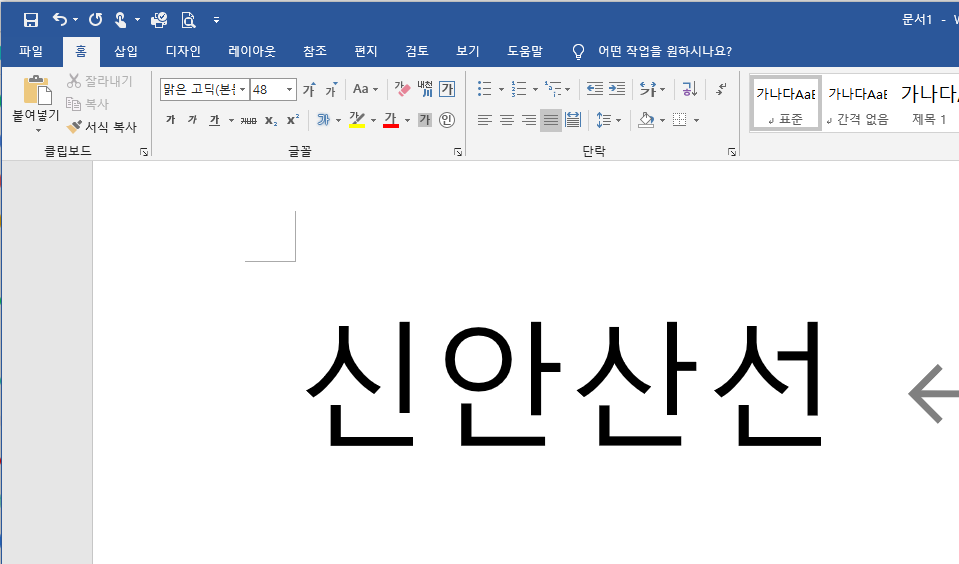Open the font size dropdown showing 48
The width and height of the screenshot is (959, 564).
(289, 89)
